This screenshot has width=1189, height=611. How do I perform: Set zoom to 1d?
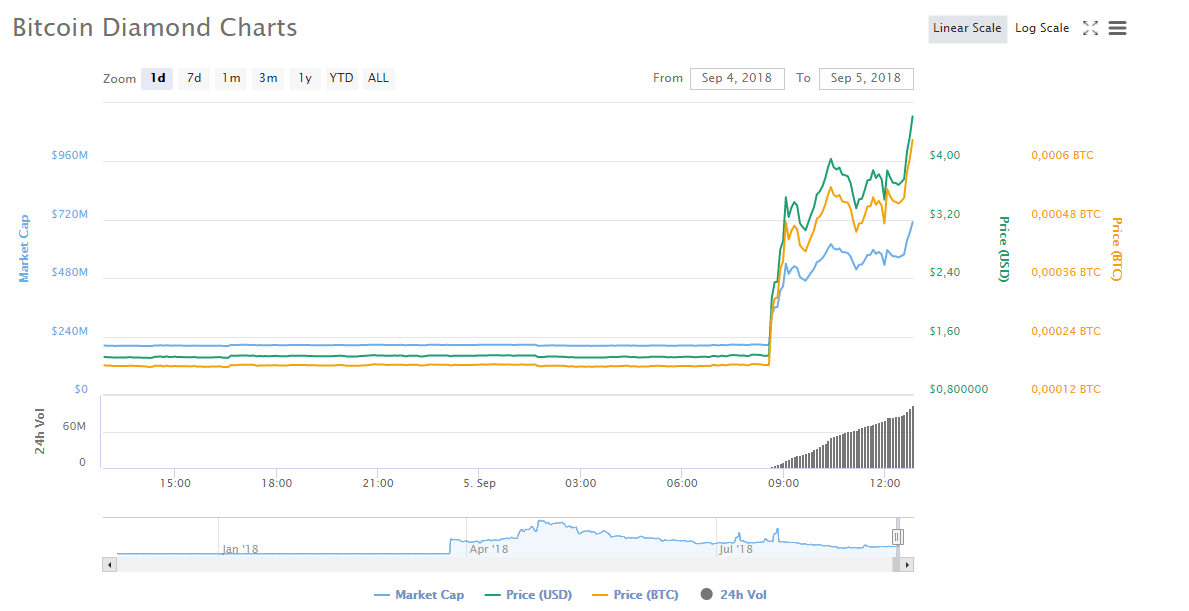pos(158,78)
